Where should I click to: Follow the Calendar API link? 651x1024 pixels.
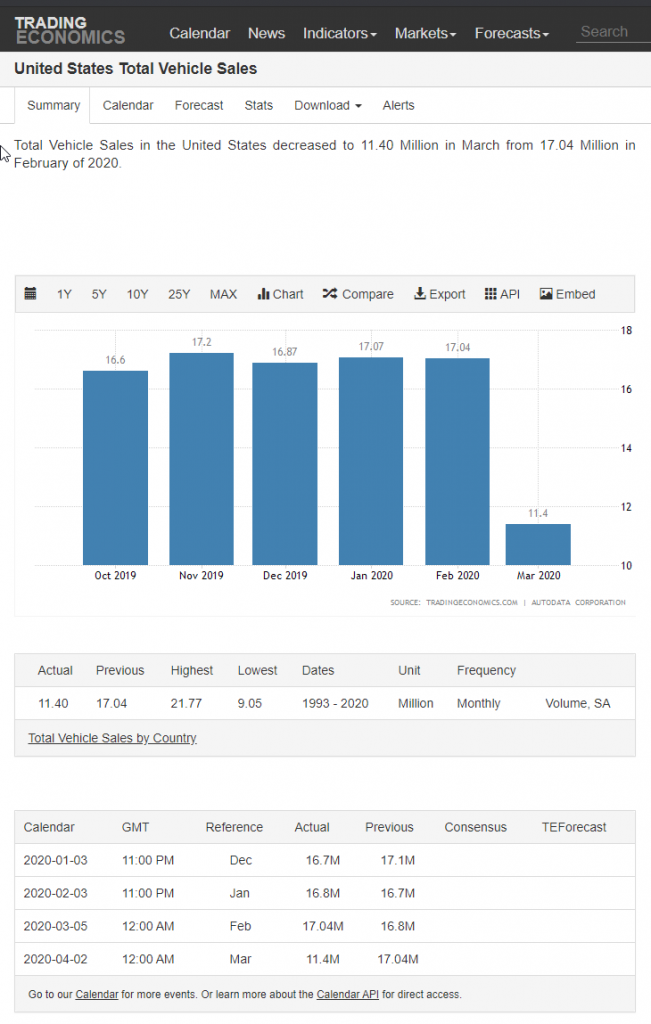(347, 995)
